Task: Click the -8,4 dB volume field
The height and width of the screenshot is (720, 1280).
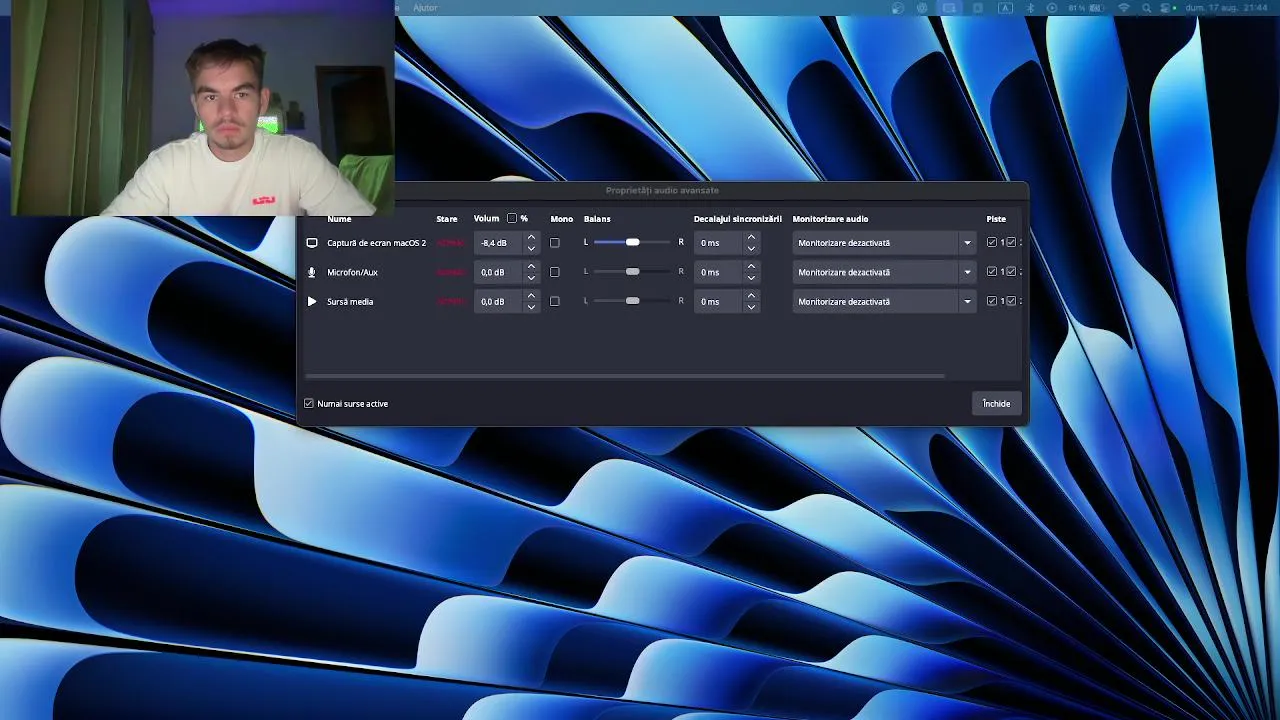Action: (498, 243)
